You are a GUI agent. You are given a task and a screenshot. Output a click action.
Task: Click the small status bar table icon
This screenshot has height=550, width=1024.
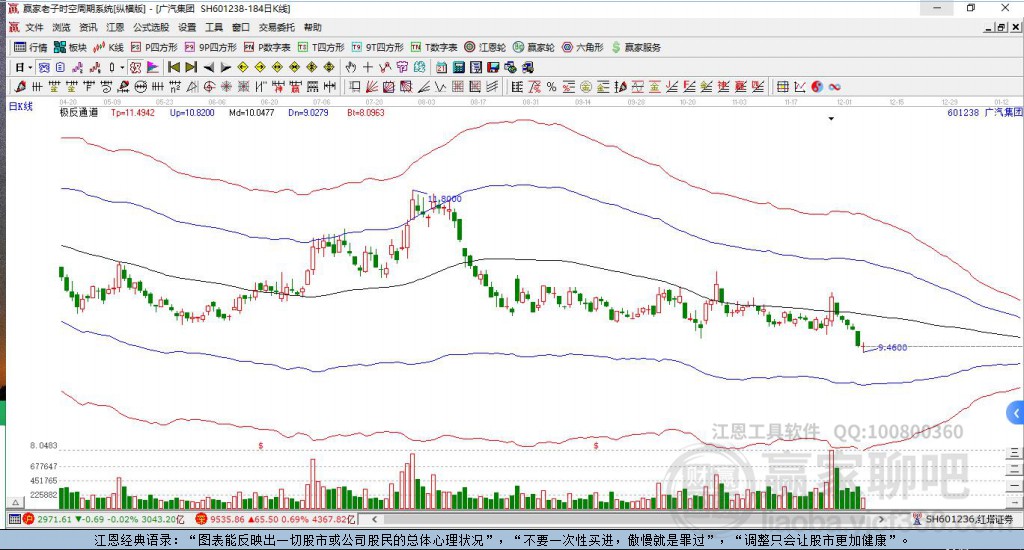[14, 519]
